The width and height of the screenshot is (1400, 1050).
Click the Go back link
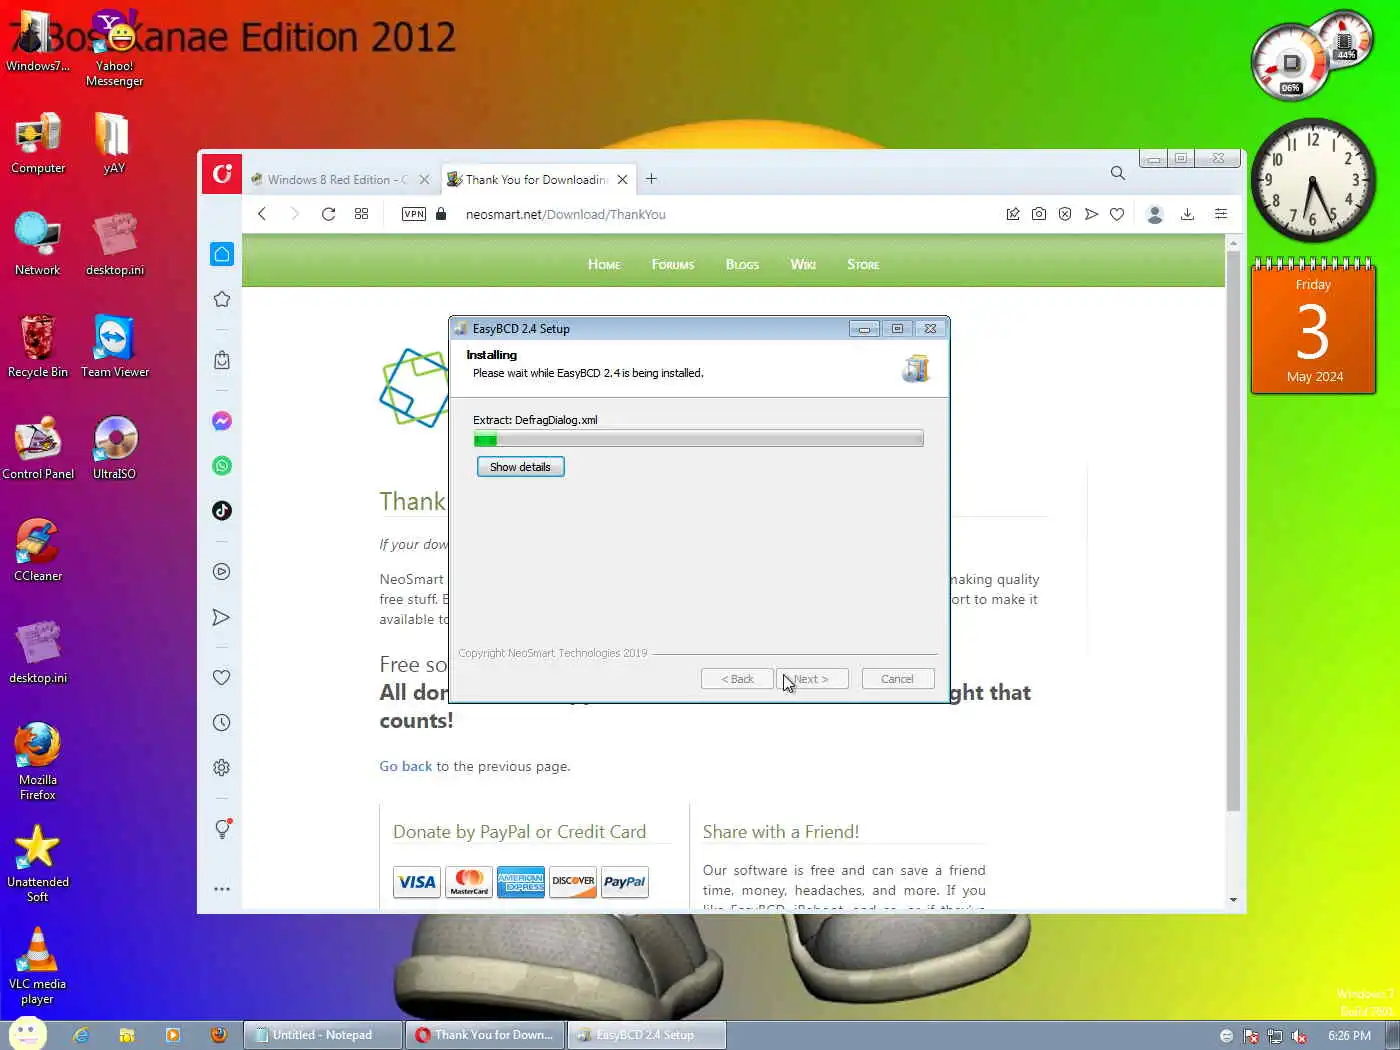(x=405, y=766)
